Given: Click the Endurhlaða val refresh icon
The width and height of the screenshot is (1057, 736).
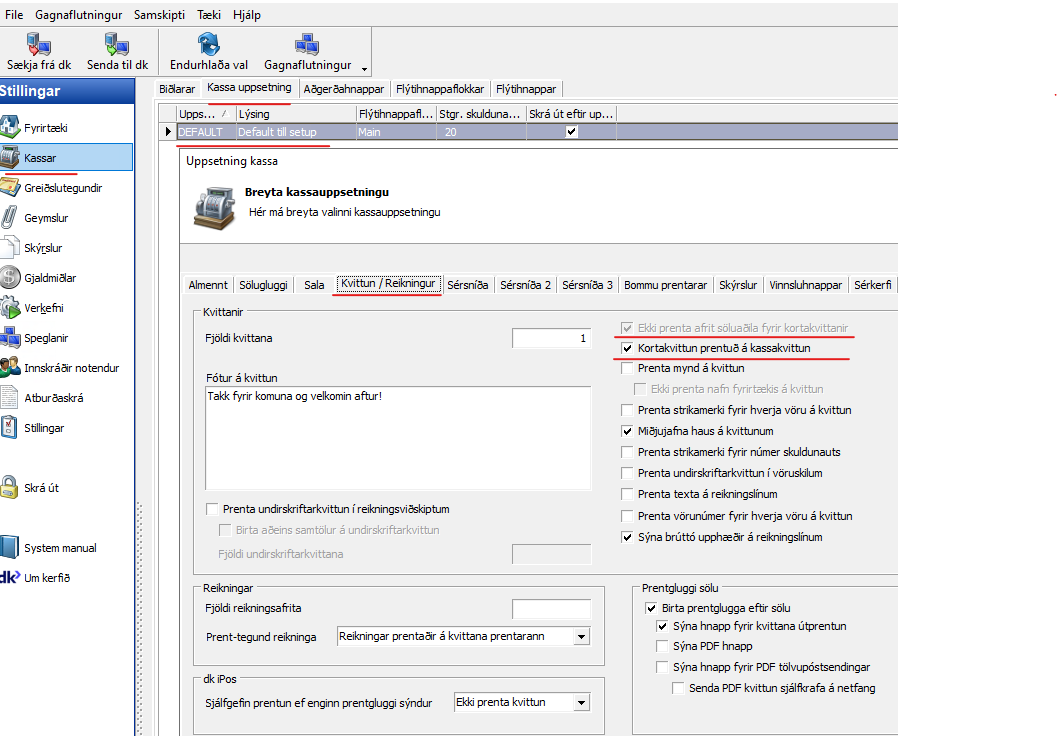Looking at the screenshot, I should click(x=208, y=44).
